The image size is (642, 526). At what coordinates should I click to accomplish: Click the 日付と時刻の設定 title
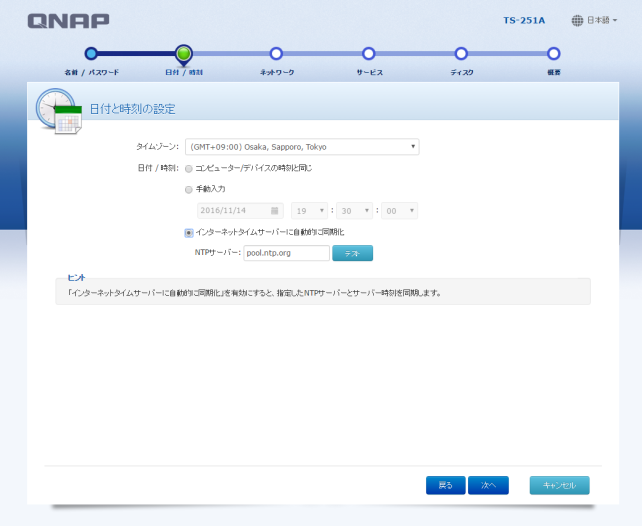[x=133, y=109]
